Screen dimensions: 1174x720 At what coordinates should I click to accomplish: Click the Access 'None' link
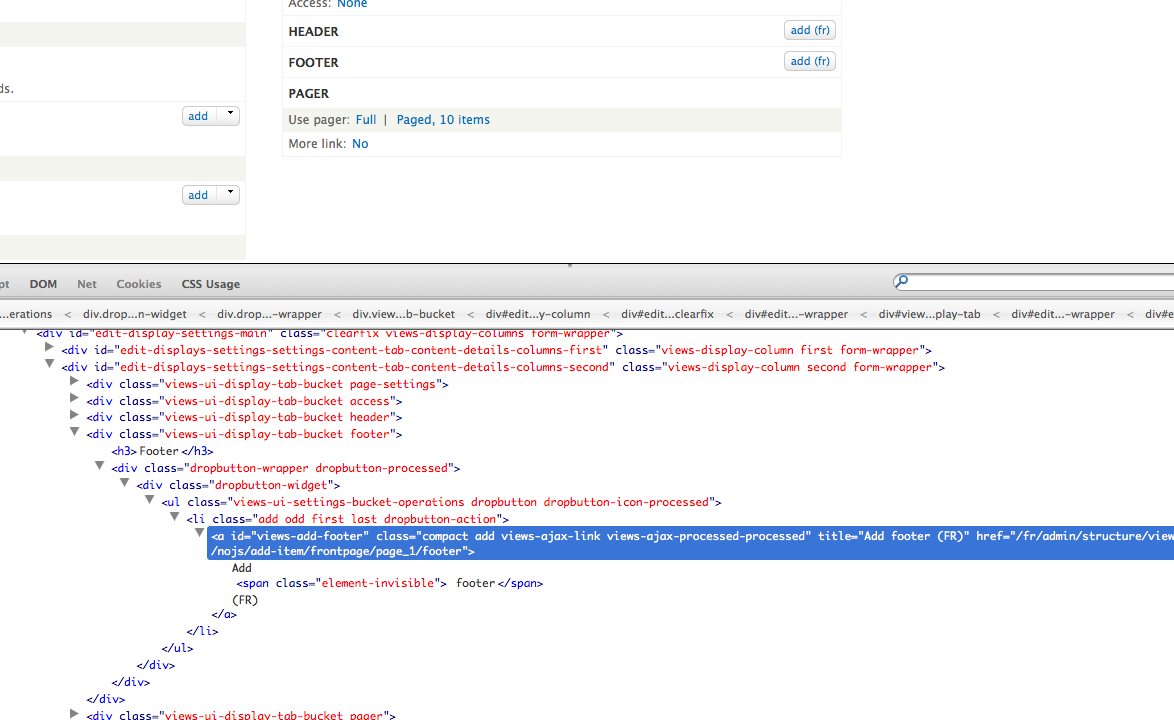pos(352,4)
